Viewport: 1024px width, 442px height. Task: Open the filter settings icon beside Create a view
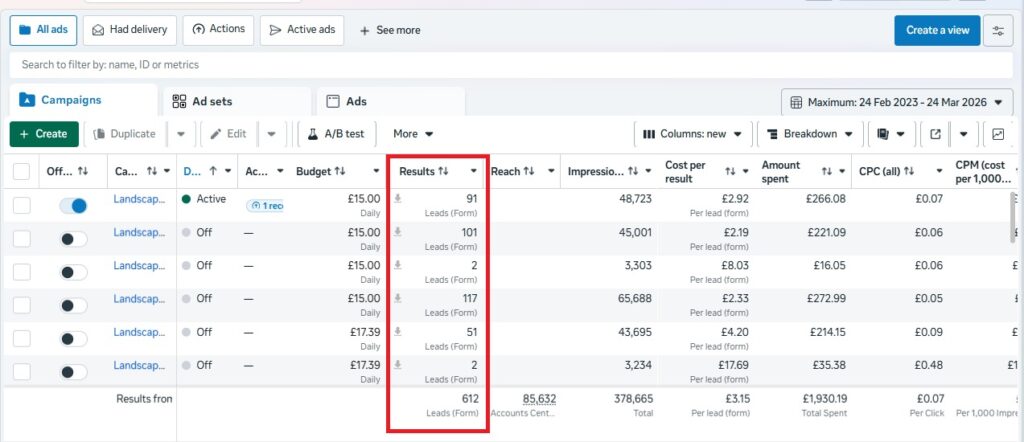(x=997, y=30)
